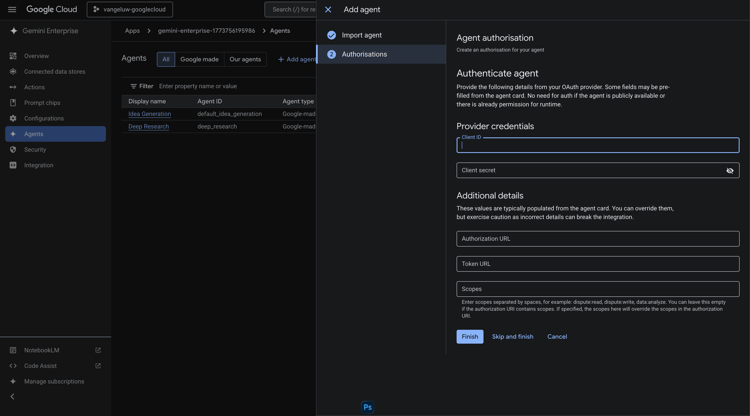Viewport: 750px width, 416px height.
Task: Collapse the sidebar with the chevron
Action: (x=12, y=396)
